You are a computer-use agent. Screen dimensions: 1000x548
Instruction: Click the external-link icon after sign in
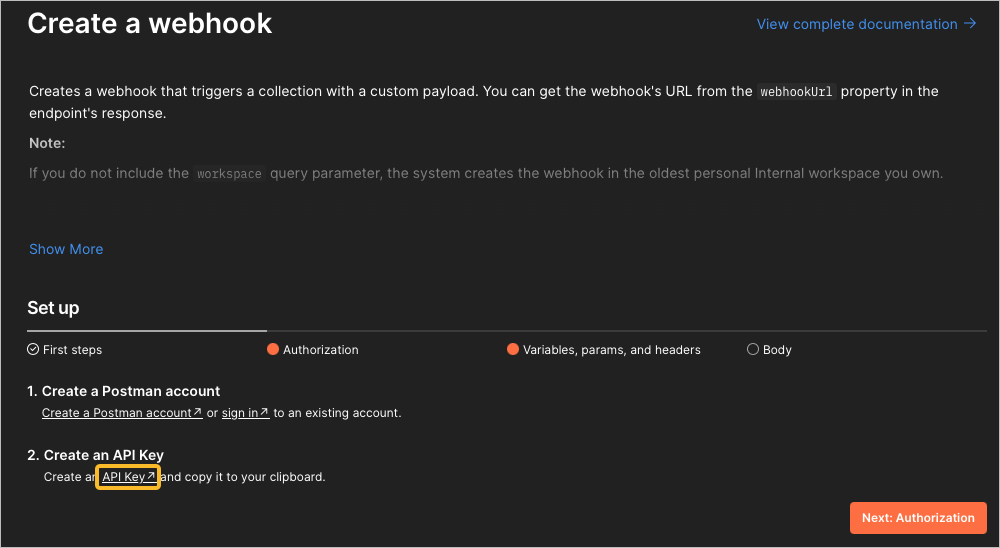click(264, 413)
